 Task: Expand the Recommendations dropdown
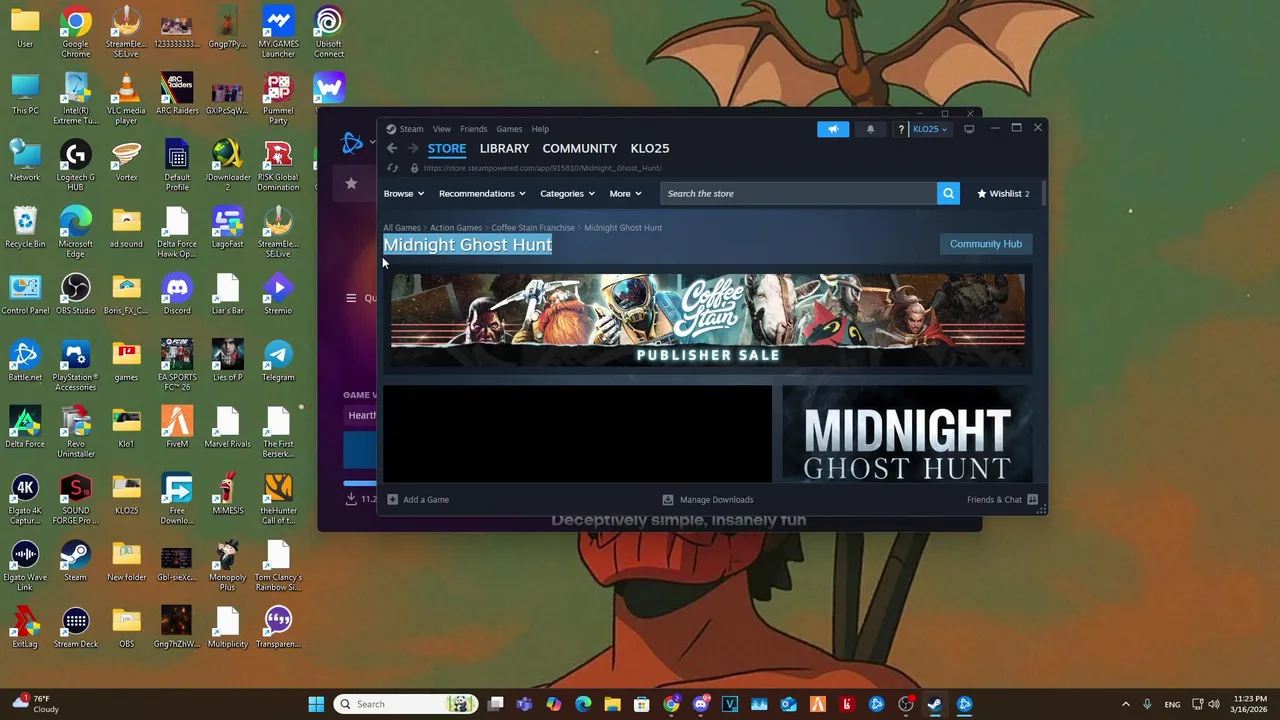pyautogui.click(x=482, y=193)
